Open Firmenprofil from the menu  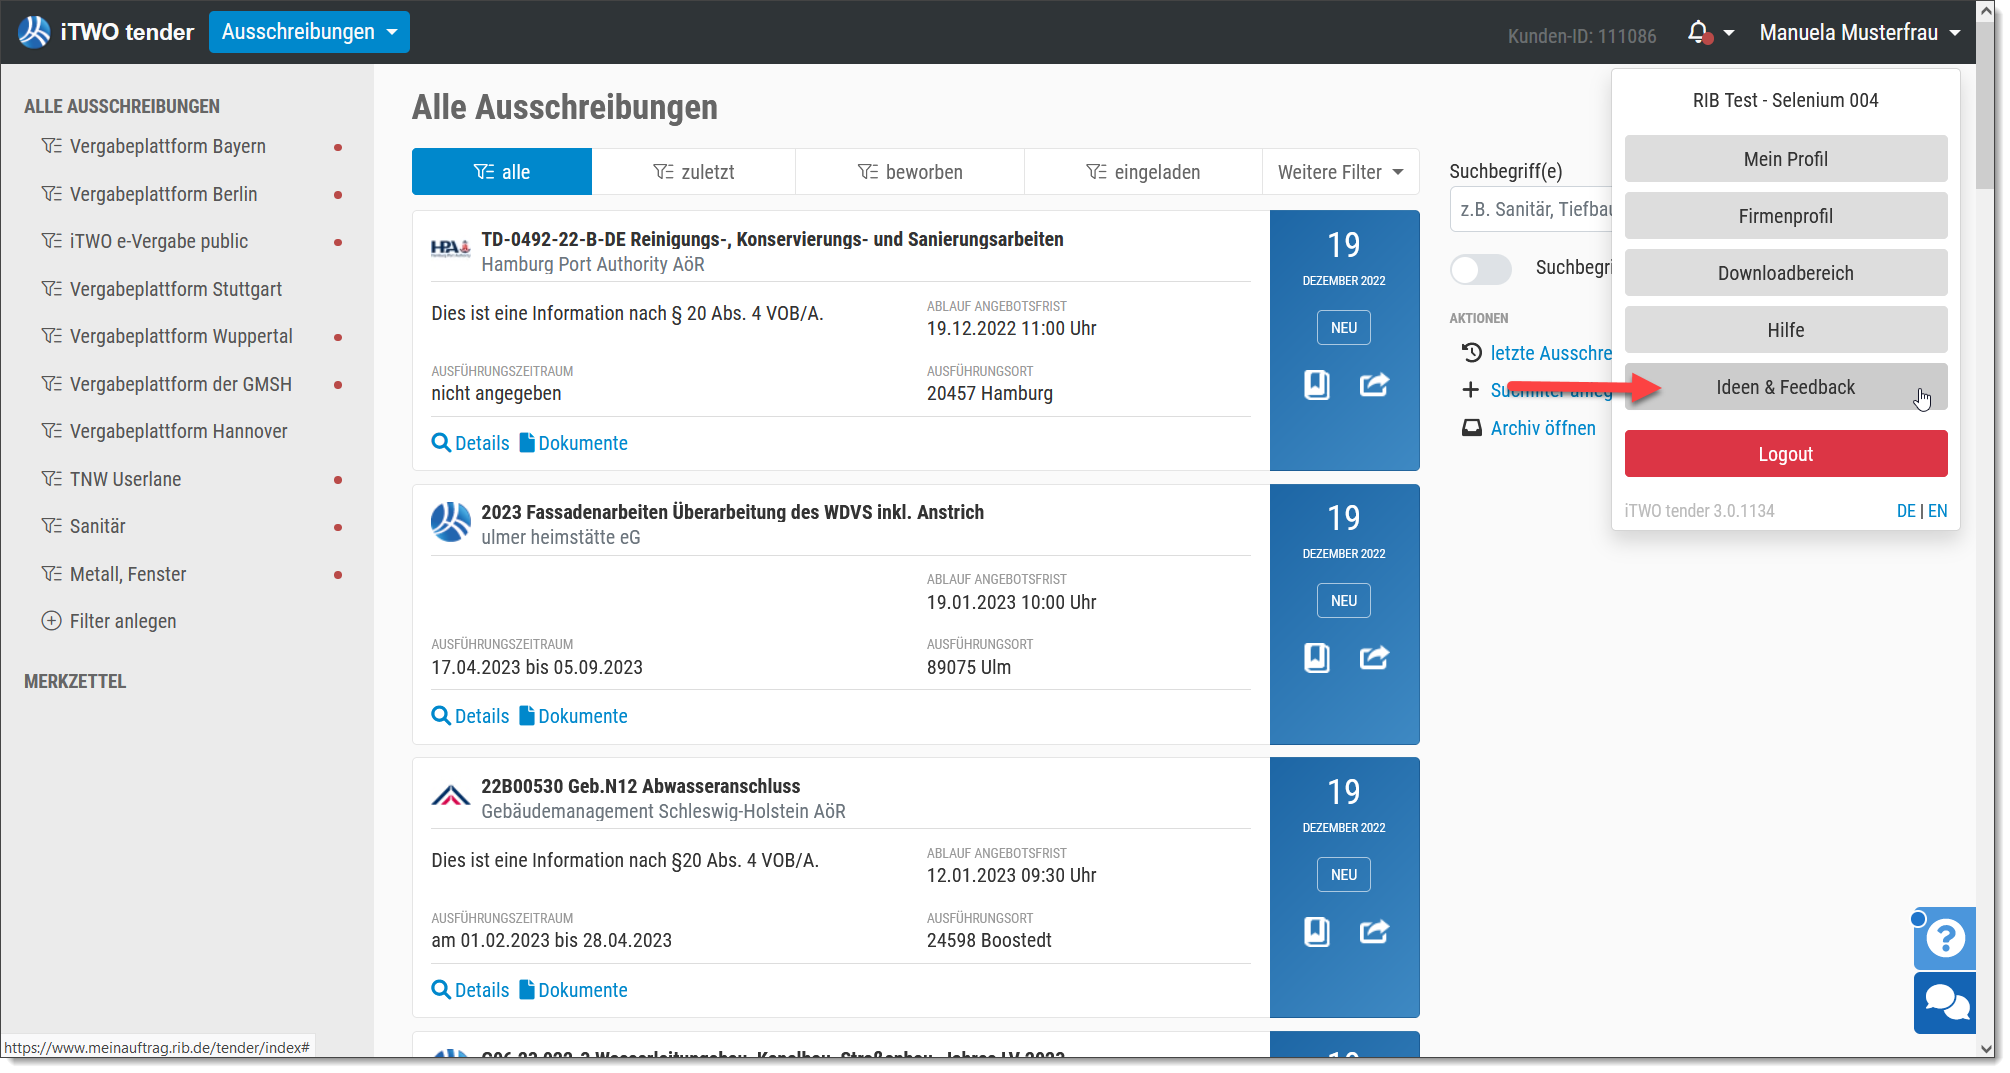(x=1786, y=216)
